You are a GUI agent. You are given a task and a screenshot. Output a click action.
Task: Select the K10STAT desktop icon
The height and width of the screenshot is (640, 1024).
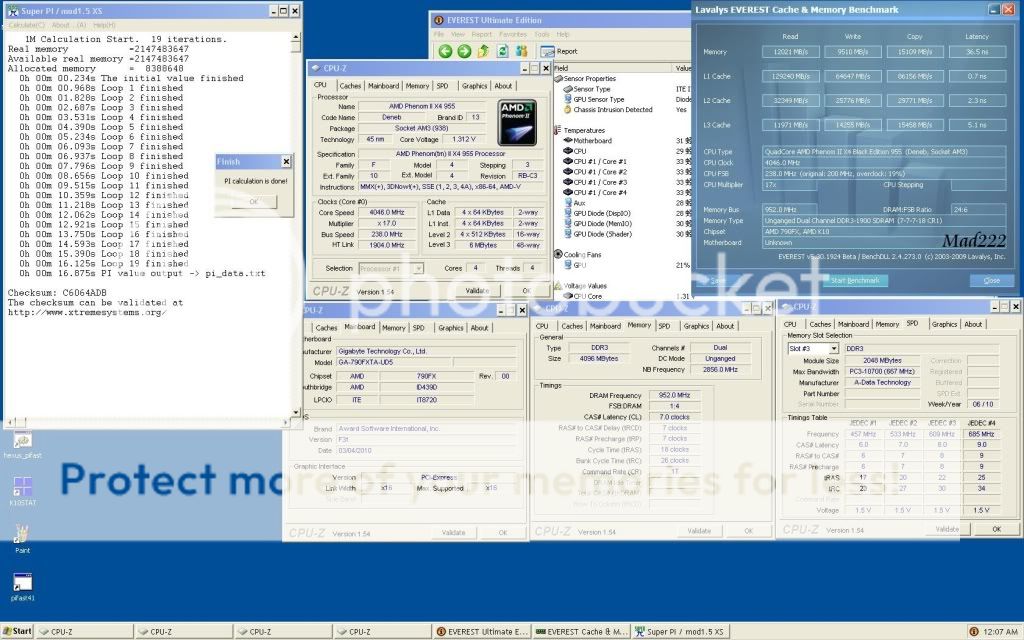pos(23,491)
